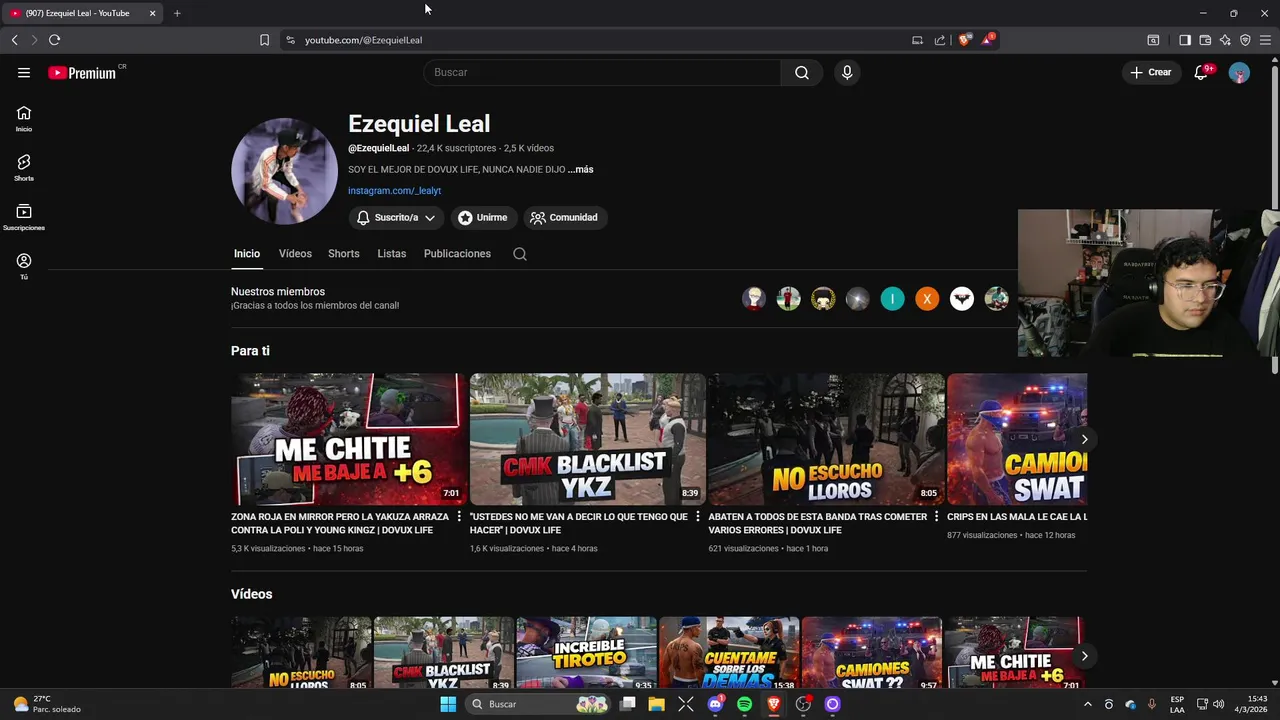Open options for Zona Roja video

coord(459,517)
